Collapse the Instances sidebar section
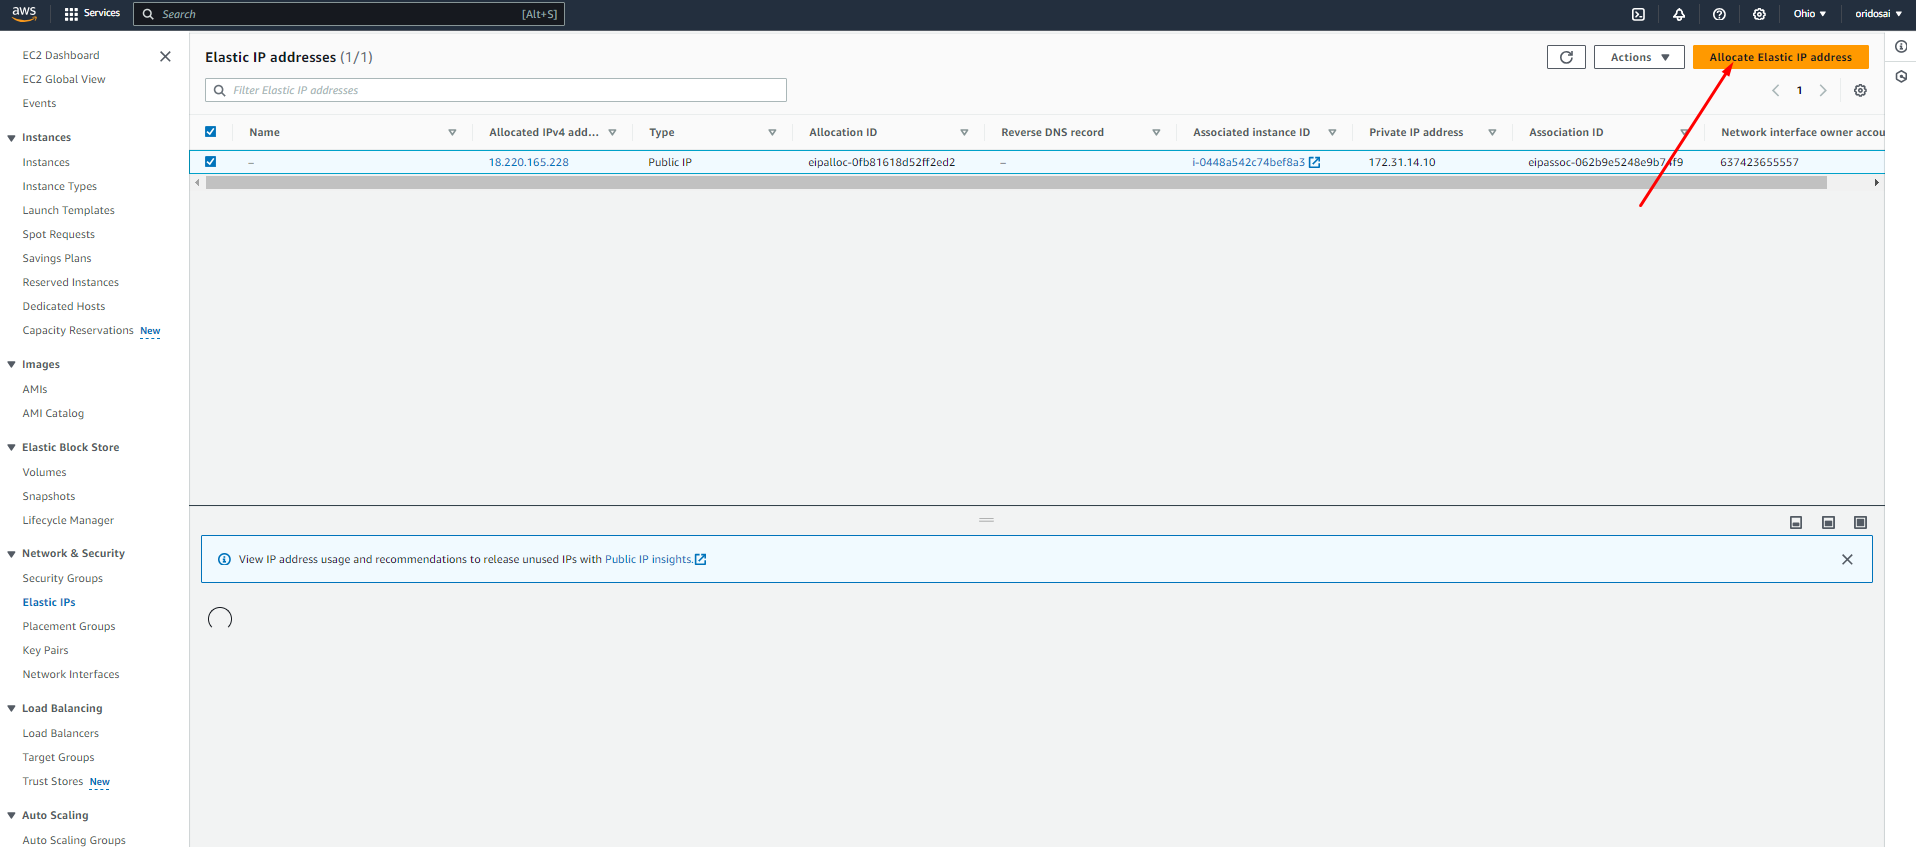Image resolution: width=1916 pixels, height=847 pixels. tap(11, 138)
